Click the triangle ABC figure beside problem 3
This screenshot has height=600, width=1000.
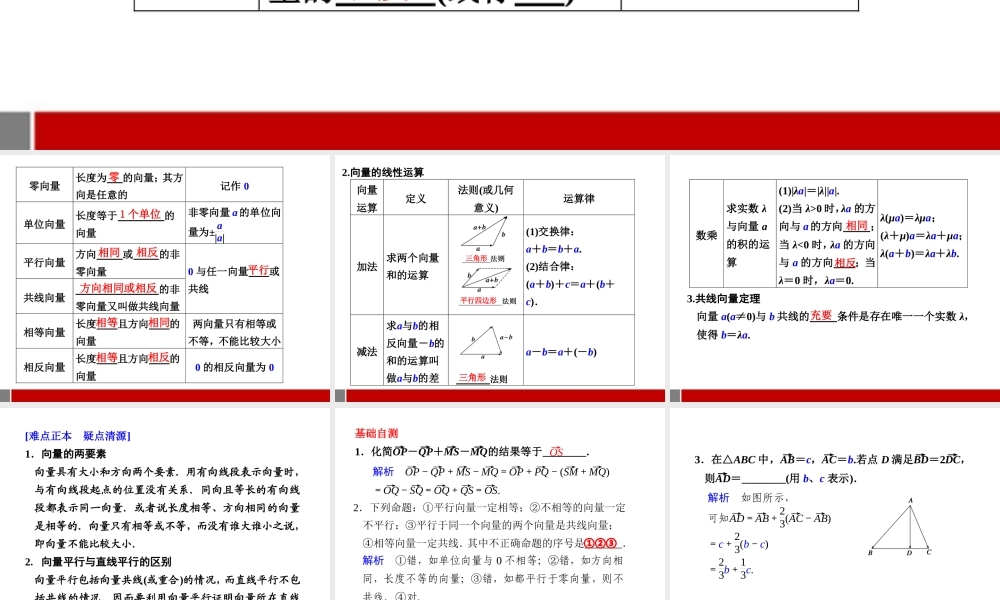900,527
